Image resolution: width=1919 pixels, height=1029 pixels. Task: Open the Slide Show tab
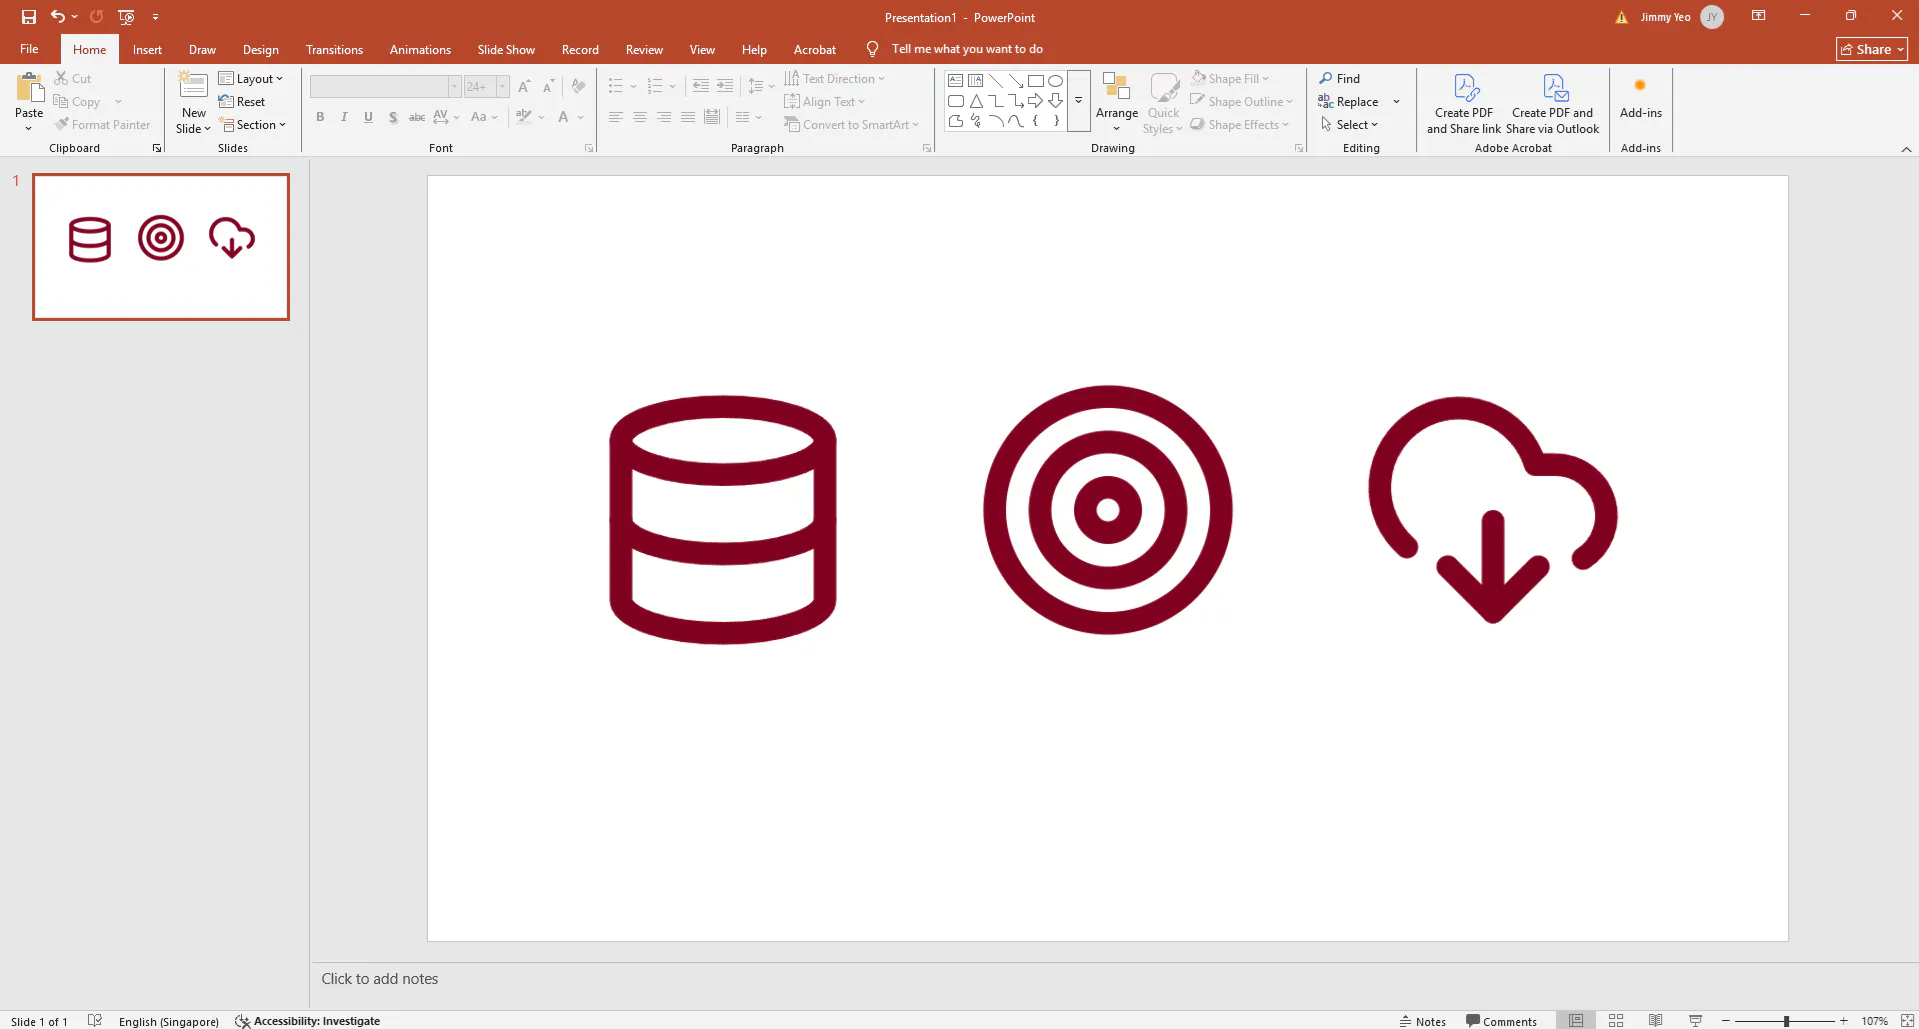pos(506,49)
